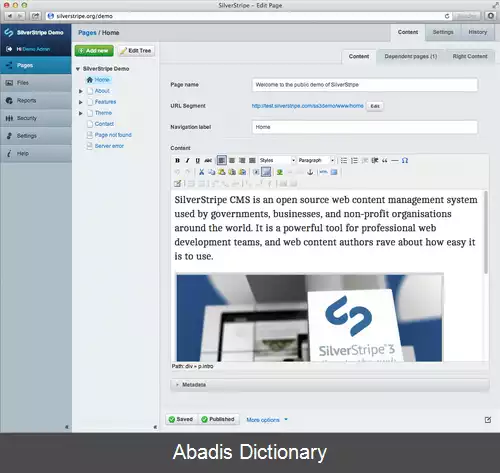The height and width of the screenshot is (473, 500).
Task: Open the Reports section in sidebar
Action: point(36,100)
